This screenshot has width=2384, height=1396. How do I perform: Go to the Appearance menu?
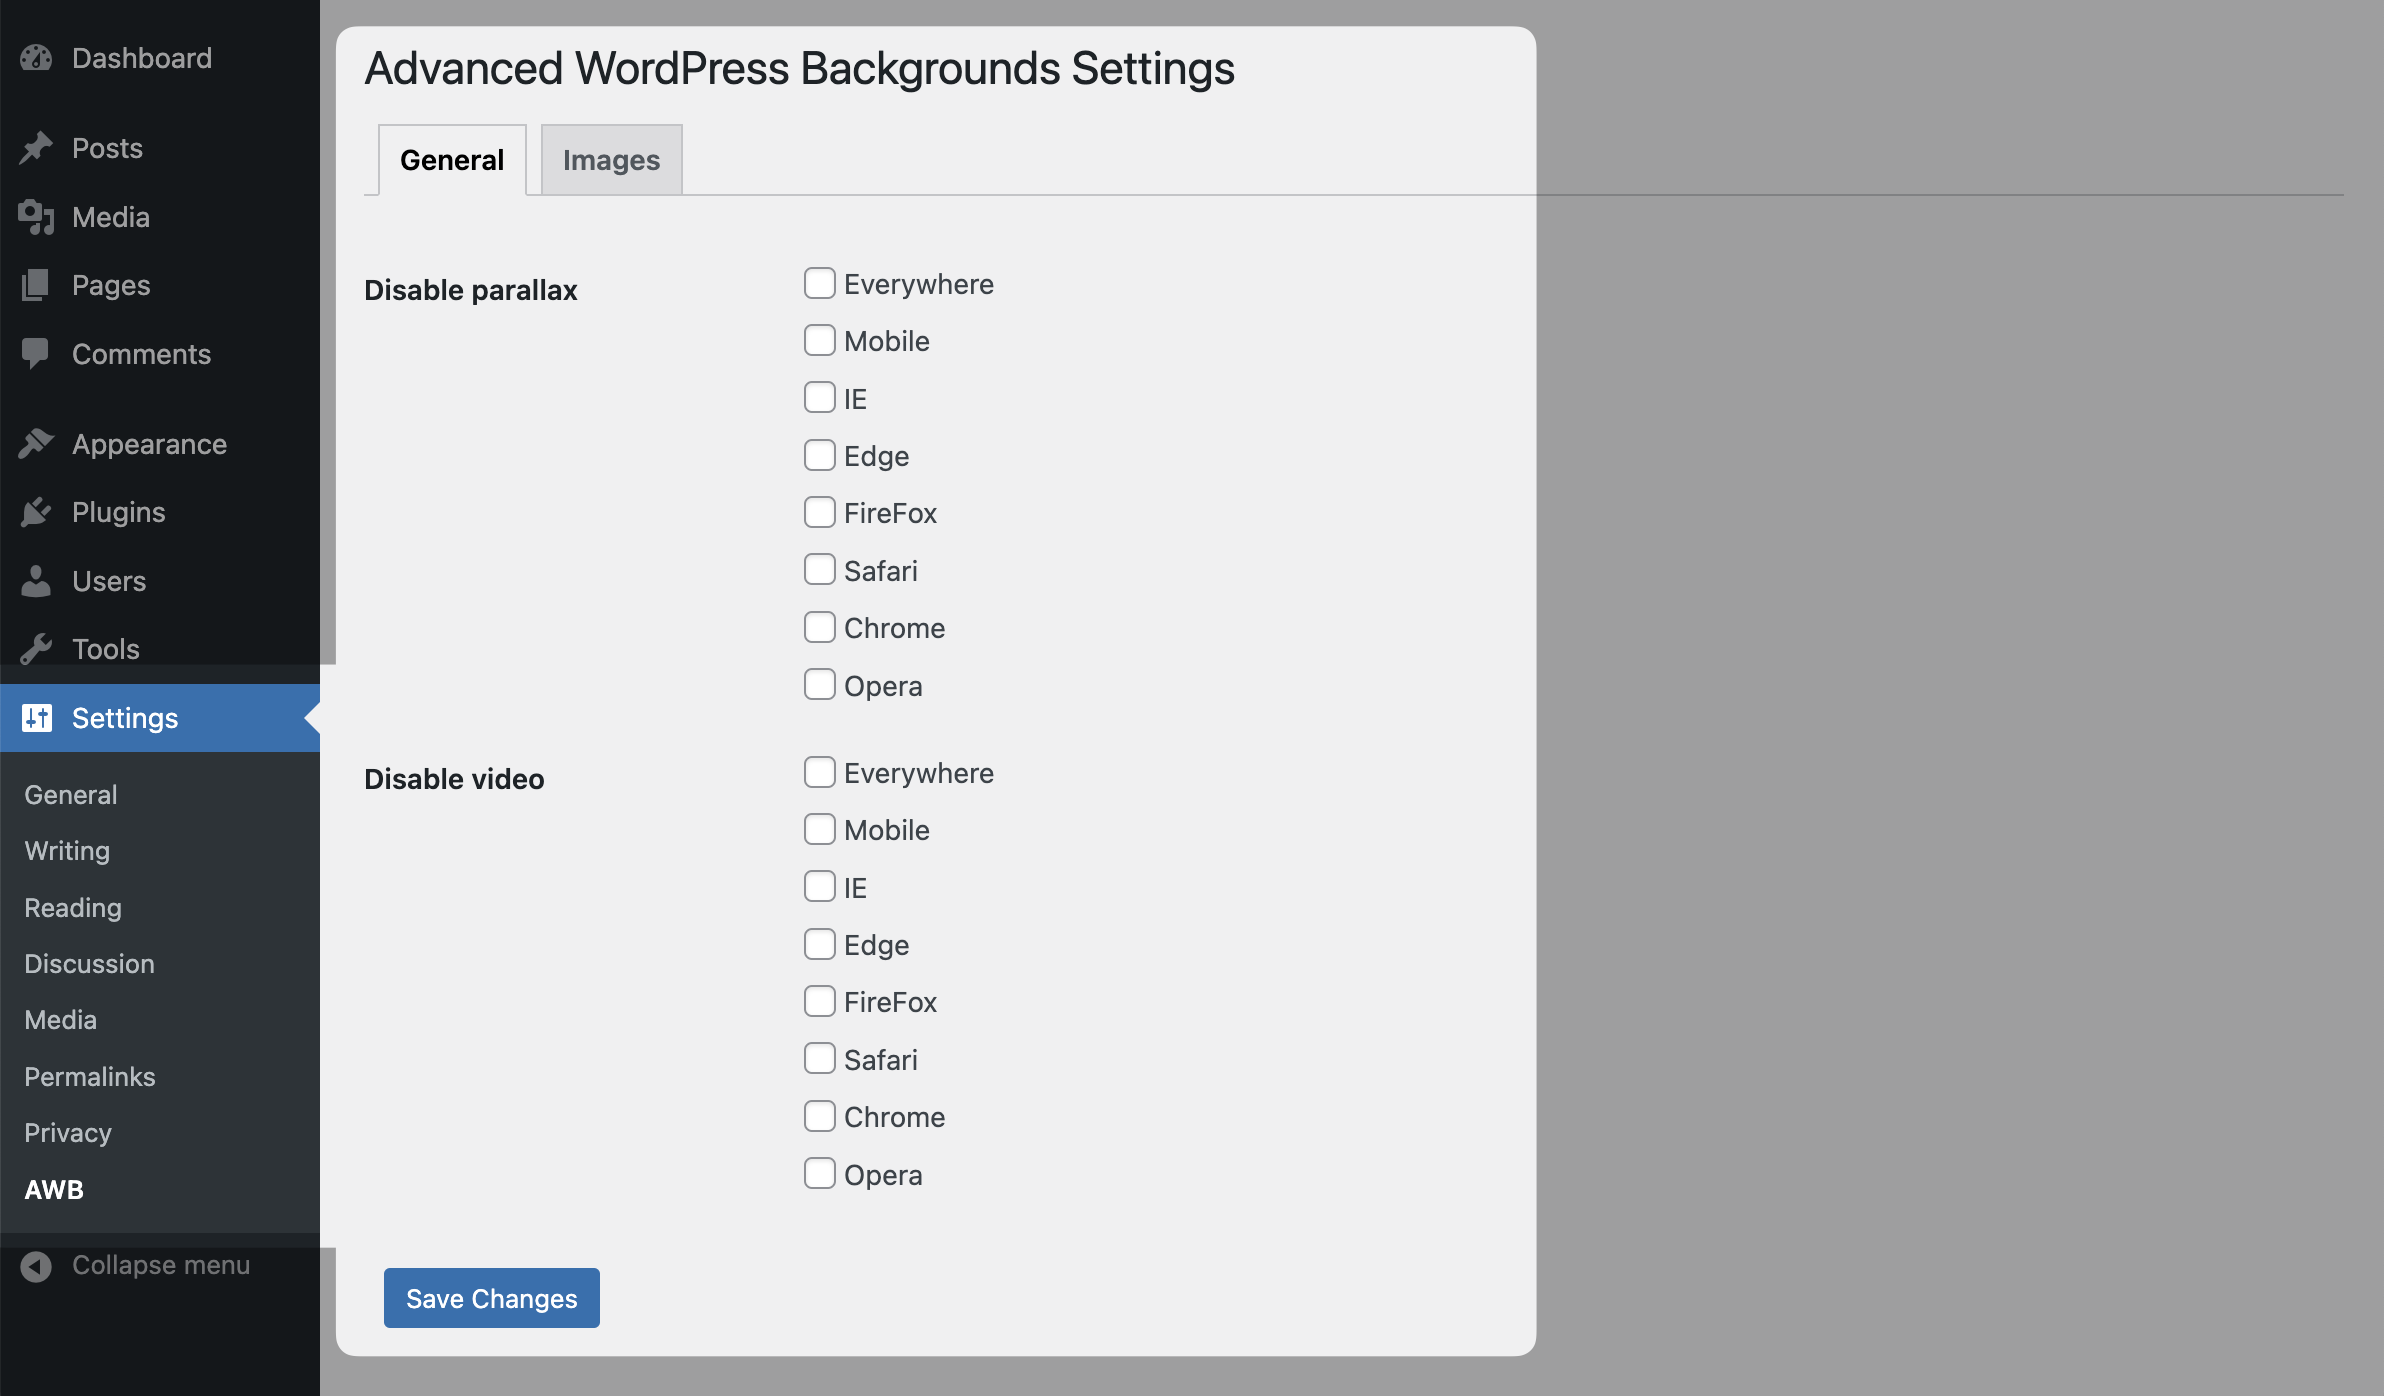(x=150, y=444)
